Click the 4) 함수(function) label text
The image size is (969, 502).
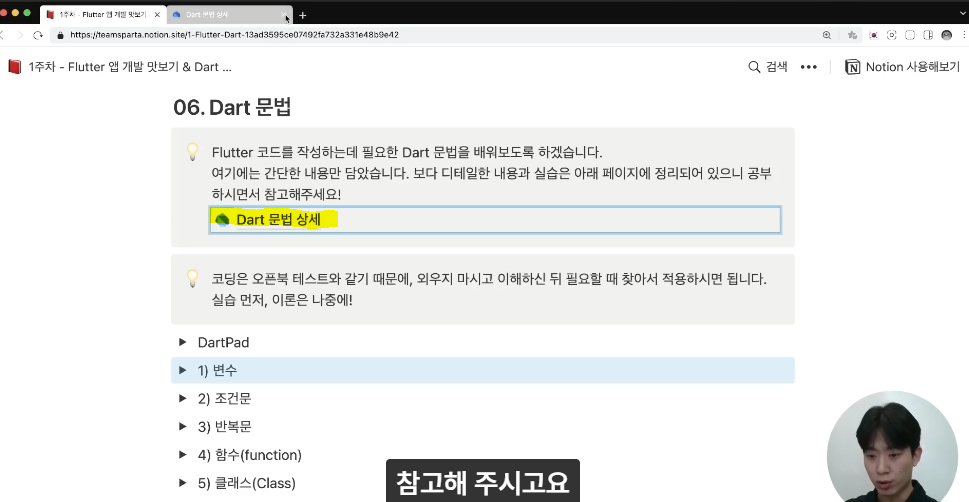tap(250, 455)
